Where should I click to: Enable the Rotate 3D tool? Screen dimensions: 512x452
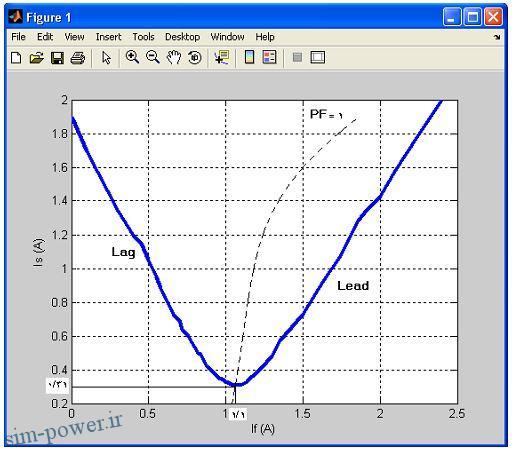(x=195, y=57)
